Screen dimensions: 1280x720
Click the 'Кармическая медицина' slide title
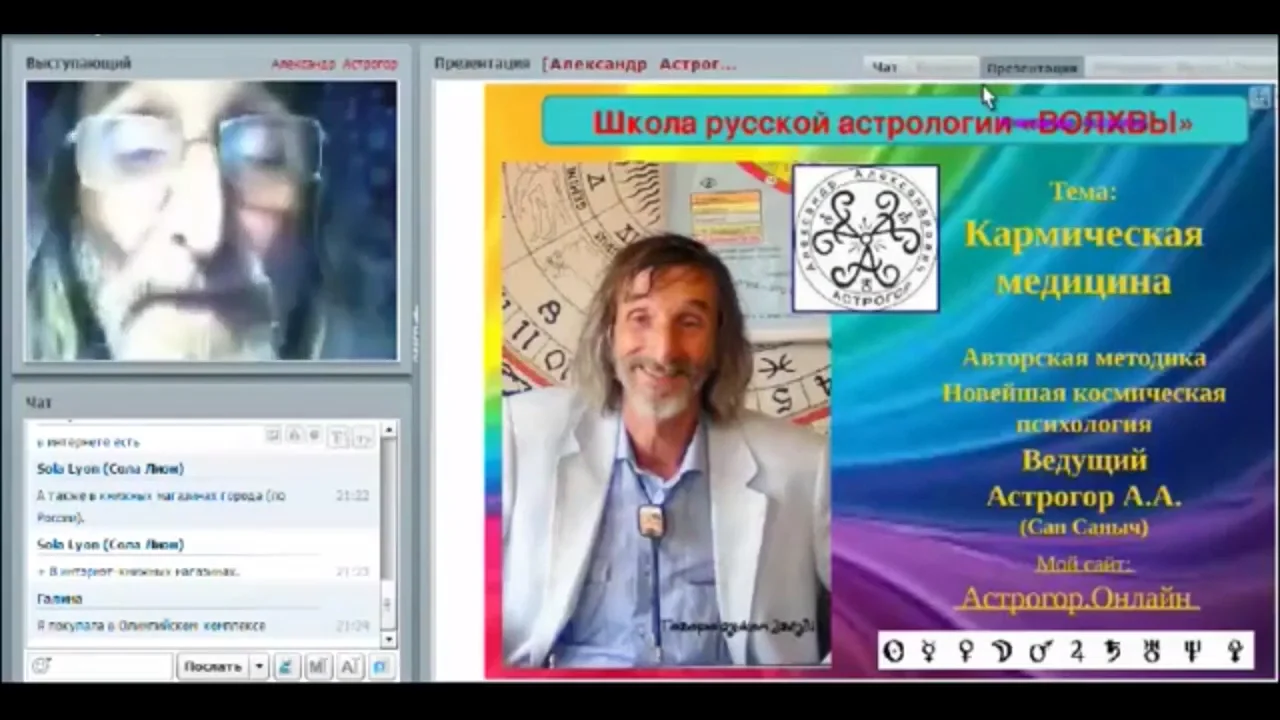[1083, 257]
